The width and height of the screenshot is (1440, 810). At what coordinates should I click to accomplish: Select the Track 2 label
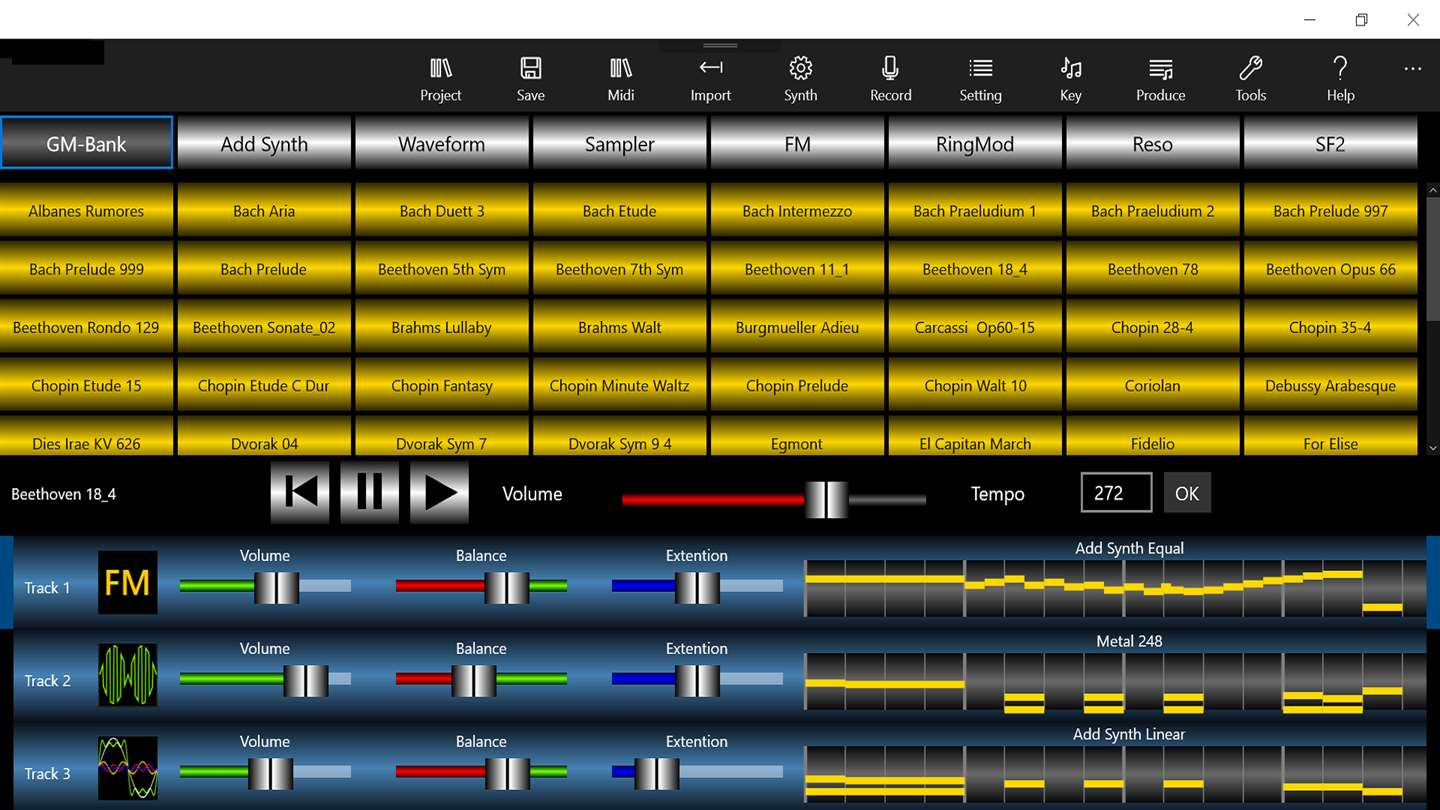pos(47,681)
